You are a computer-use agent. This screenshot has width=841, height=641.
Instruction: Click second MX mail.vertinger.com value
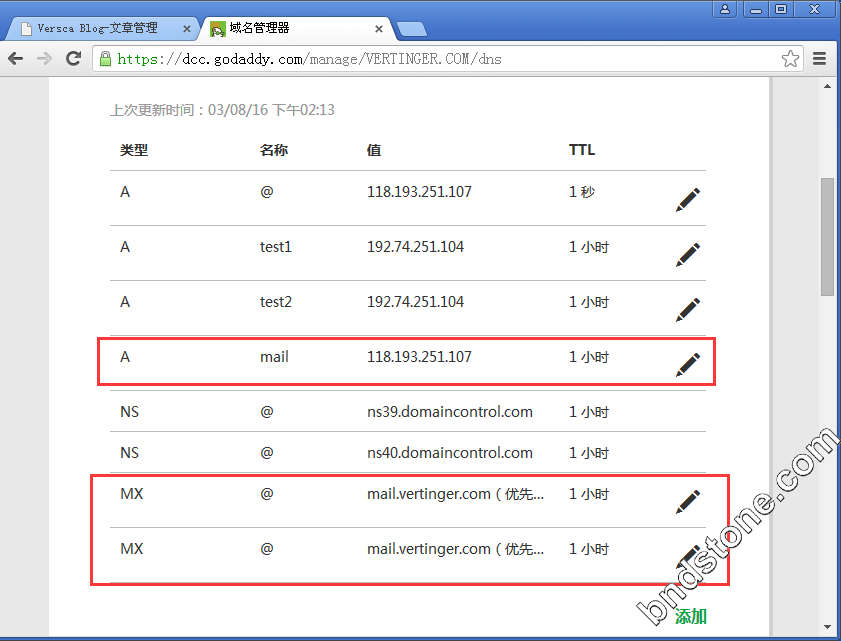coord(455,549)
